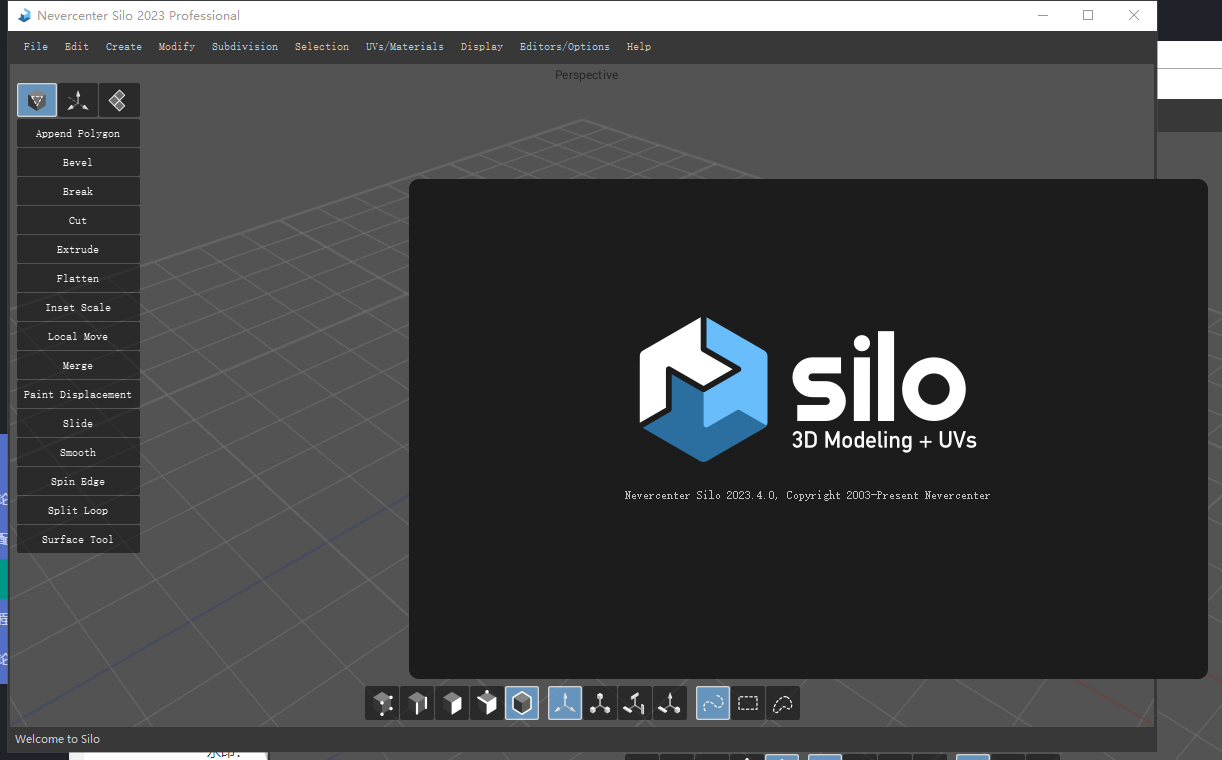The image size is (1222, 760).
Task: Click the Break button
Action: [78, 192]
